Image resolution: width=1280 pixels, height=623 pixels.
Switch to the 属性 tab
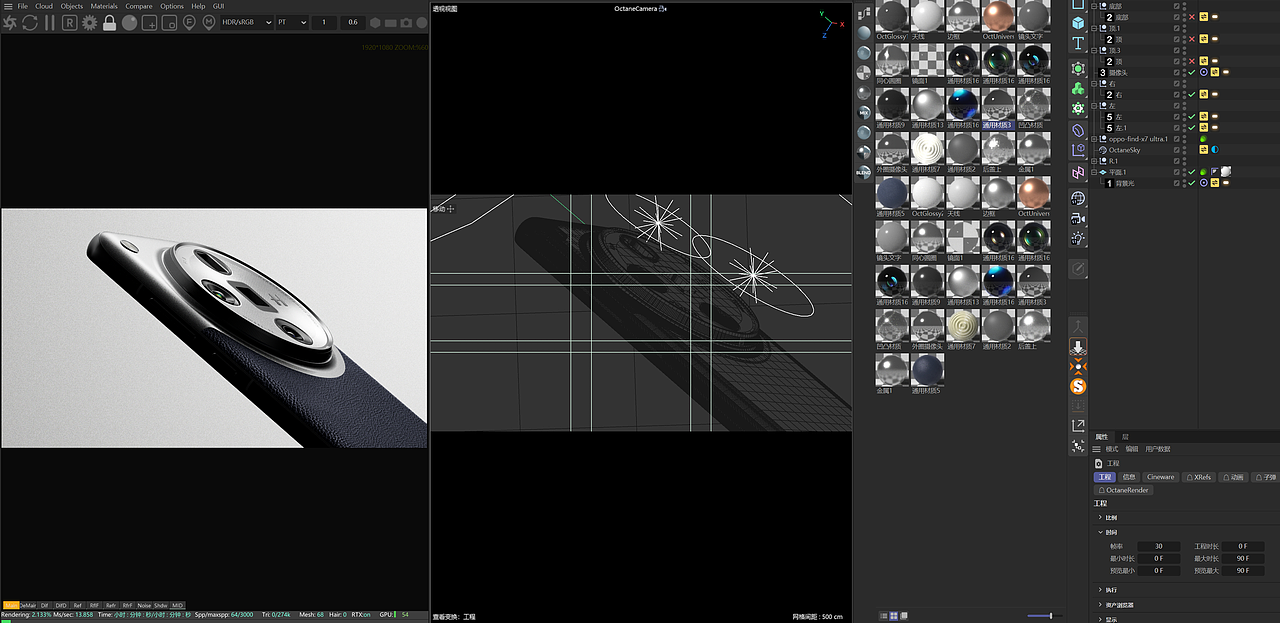coord(1102,437)
